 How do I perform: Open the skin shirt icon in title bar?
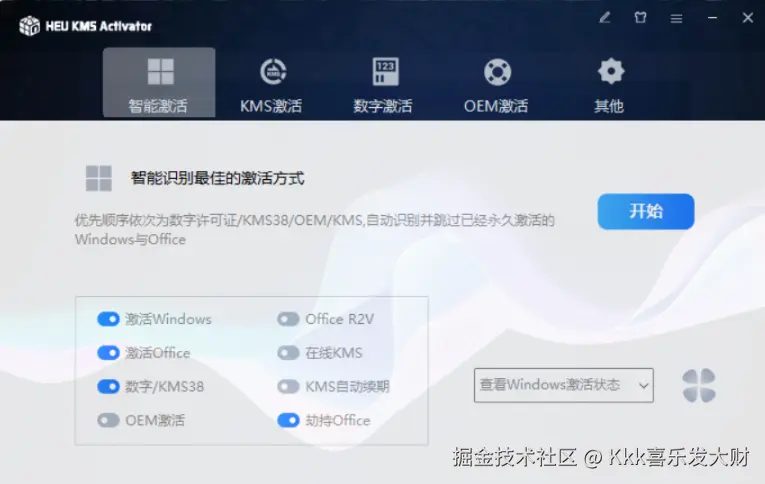pyautogui.click(x=640, y=18)
